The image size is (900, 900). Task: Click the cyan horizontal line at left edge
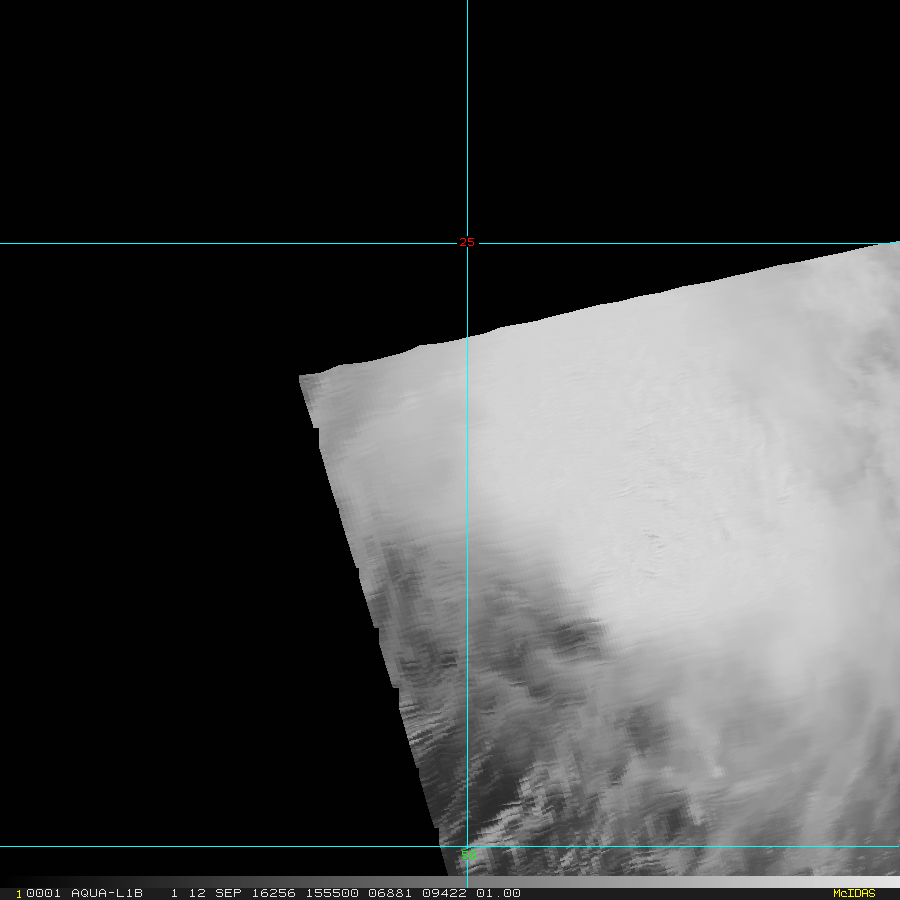(5, 846)
